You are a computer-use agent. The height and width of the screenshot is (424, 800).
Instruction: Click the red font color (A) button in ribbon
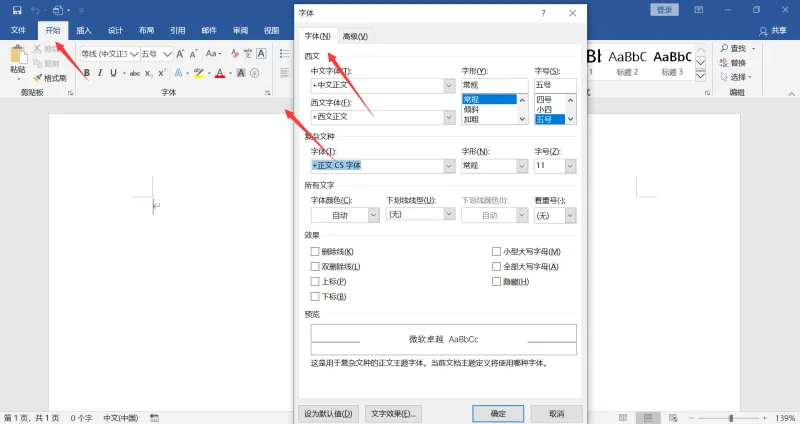[x=220, y=73]
